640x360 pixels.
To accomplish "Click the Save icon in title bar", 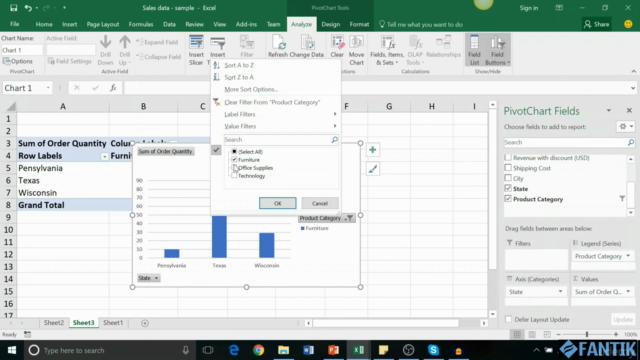I will (x=13, y=8).
